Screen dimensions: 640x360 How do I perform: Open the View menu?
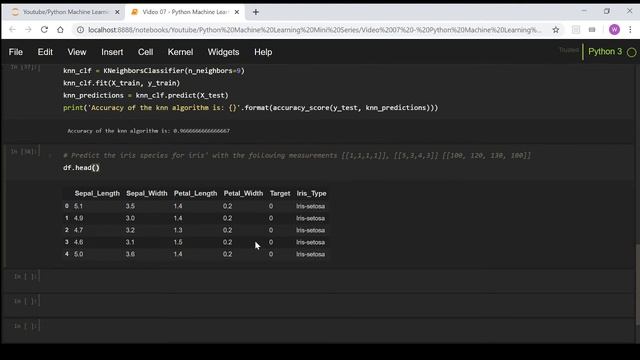click(x=77, y=52)
